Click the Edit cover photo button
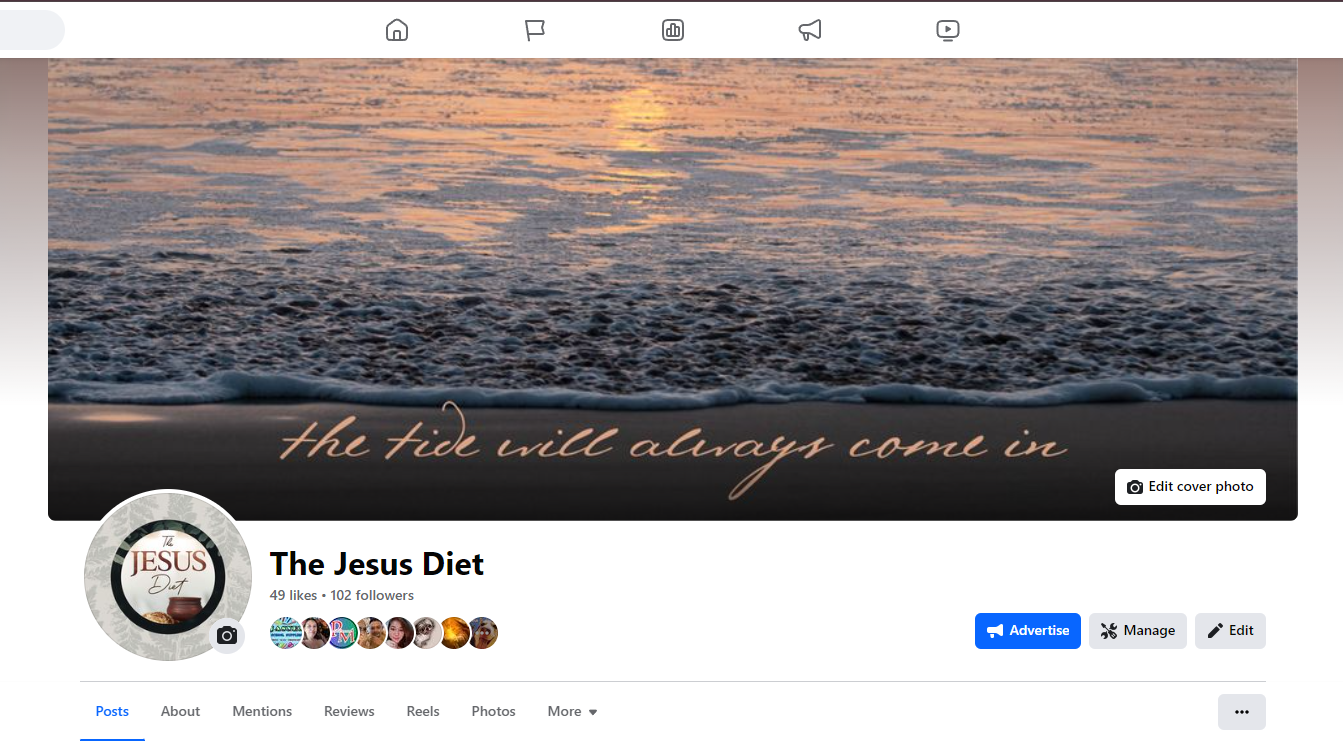Screen dimensions: 1344x742 (1190, 487)
